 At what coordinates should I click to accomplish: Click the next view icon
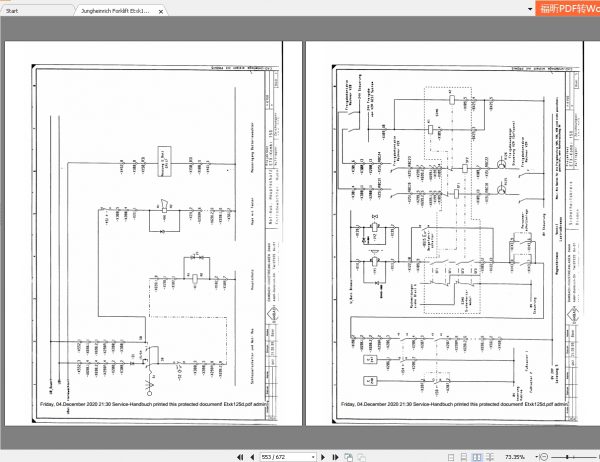[x=361, y=457]
